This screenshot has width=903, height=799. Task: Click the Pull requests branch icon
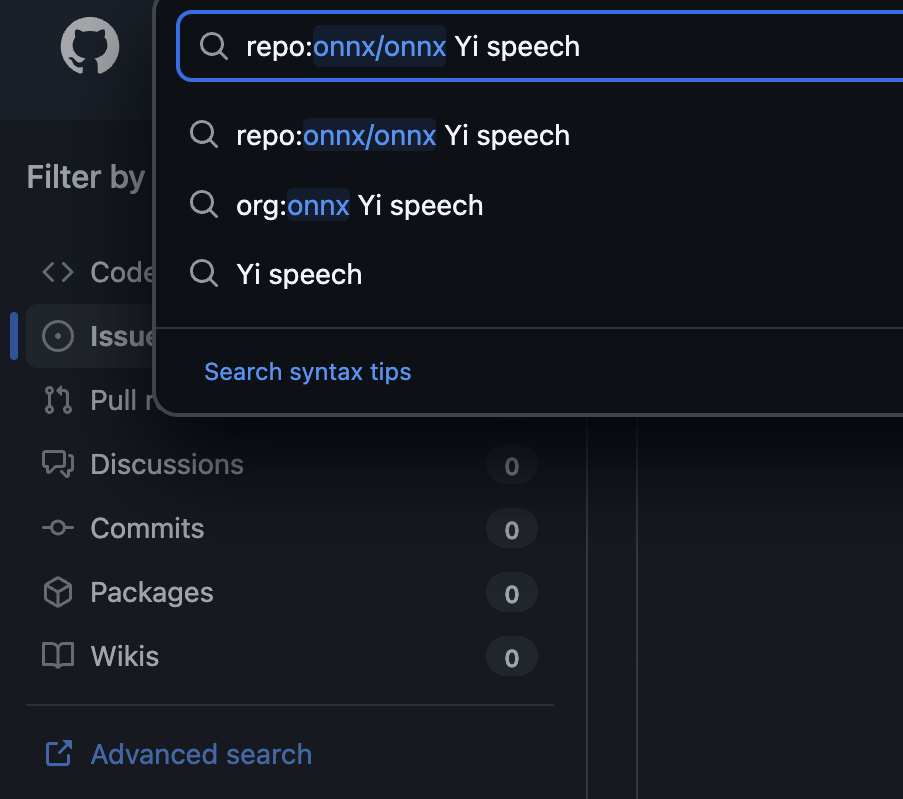click(x=58, y=400)
